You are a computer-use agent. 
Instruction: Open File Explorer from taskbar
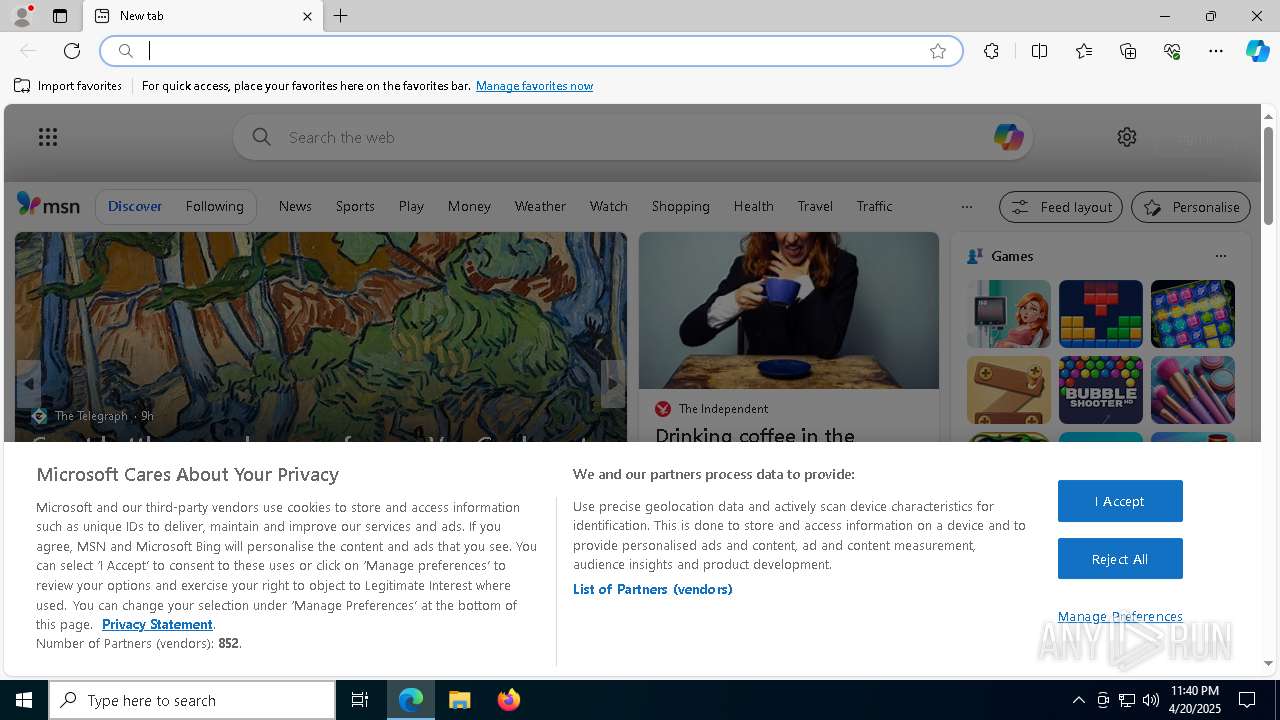coord(460,700)
